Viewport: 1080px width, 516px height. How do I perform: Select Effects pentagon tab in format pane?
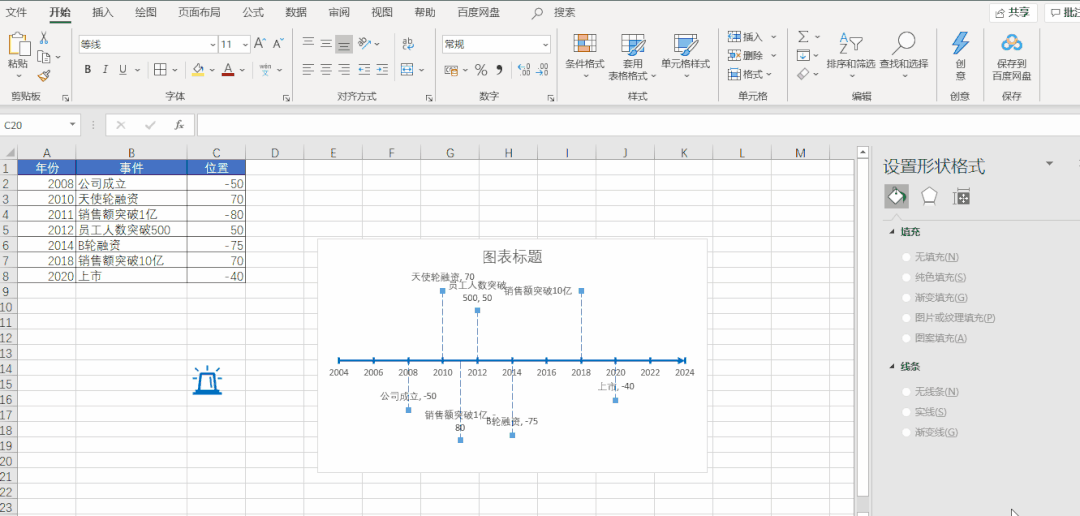(x=929, y=197)
